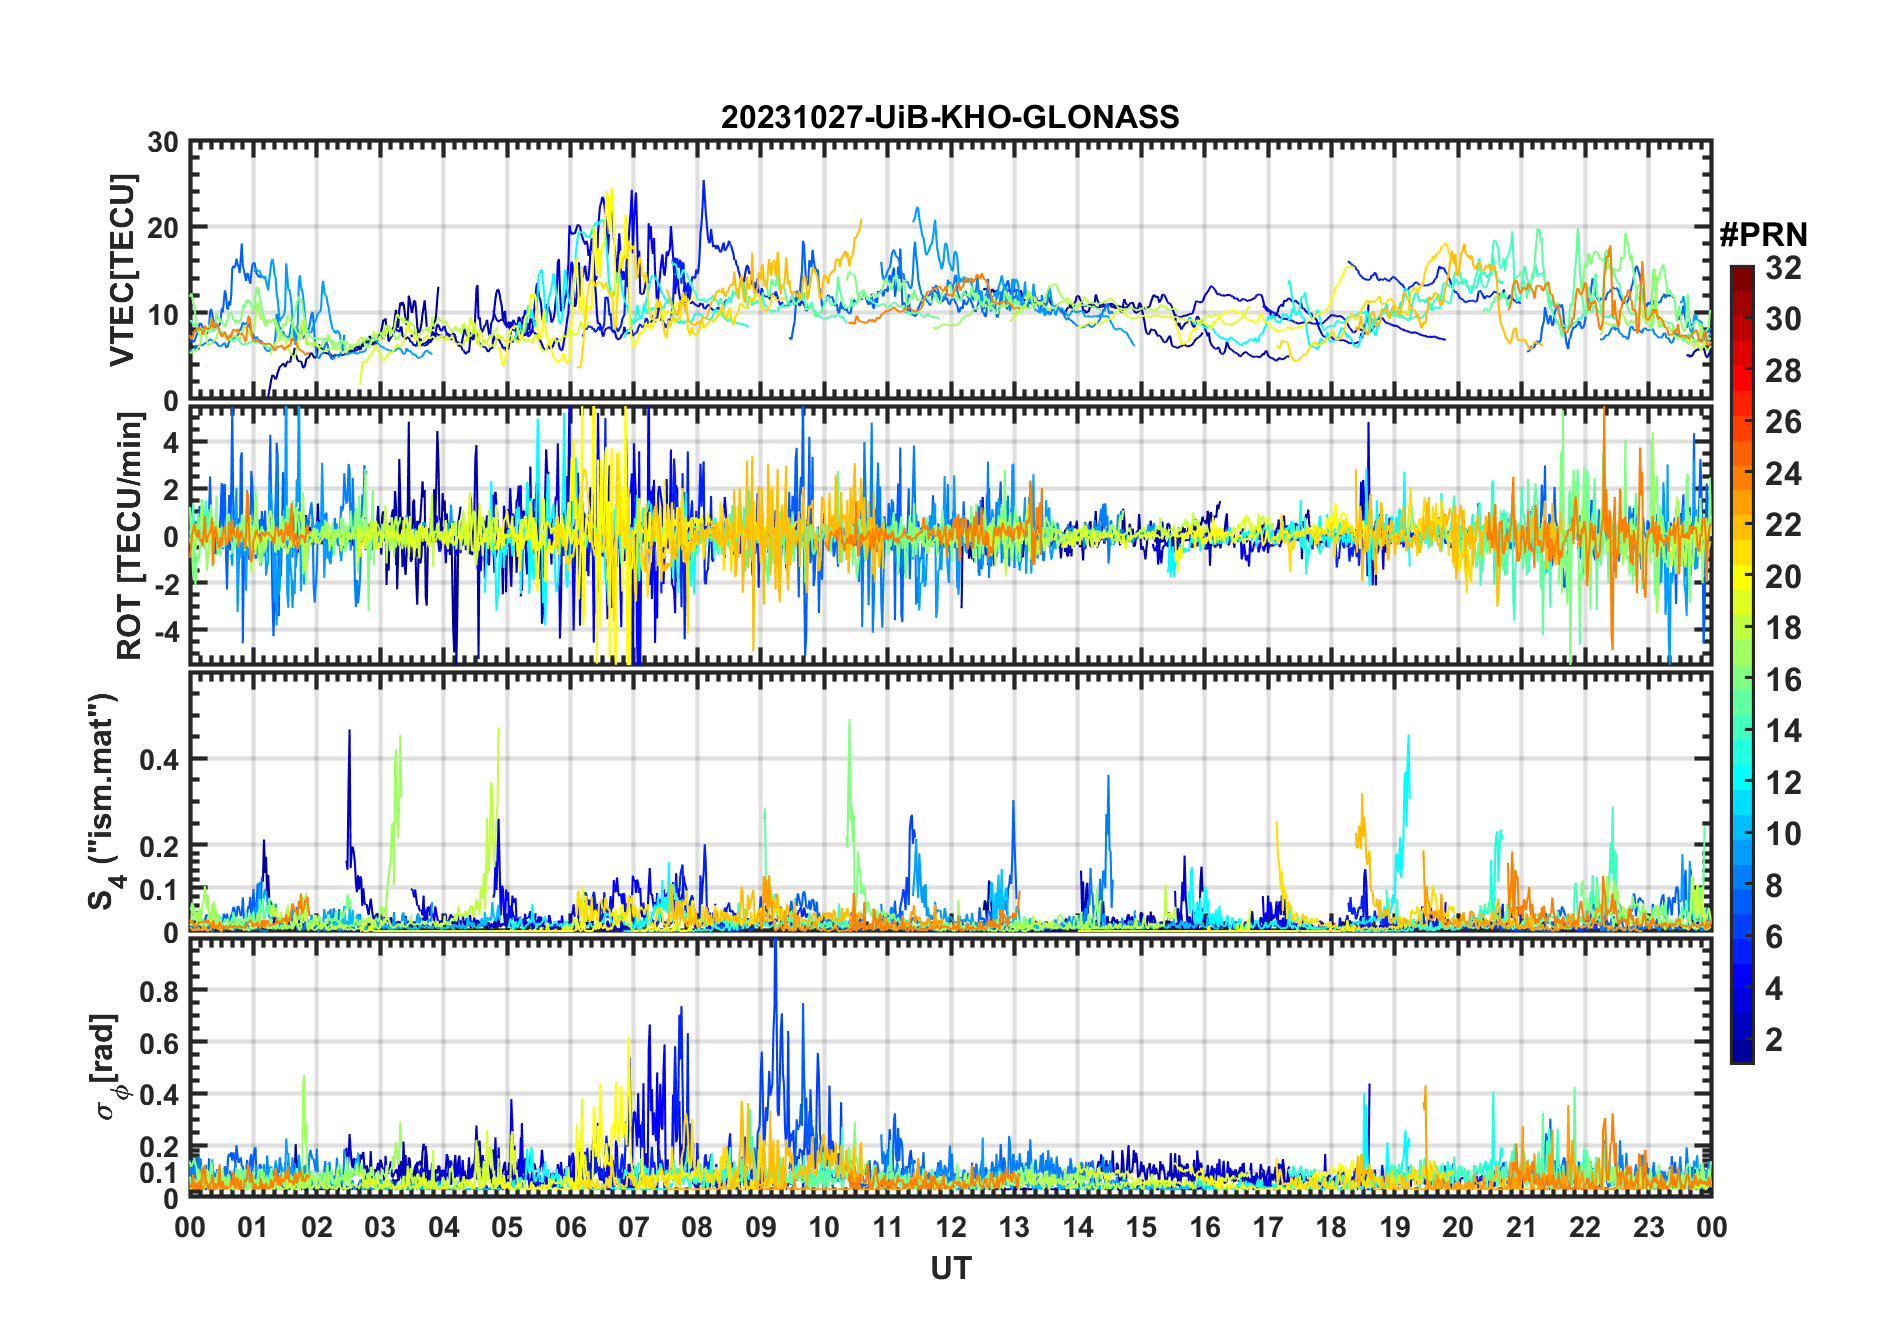Click the PRN rainbow colorbar
This screenshot has height=1330, width=1902.
point(1742,664)
